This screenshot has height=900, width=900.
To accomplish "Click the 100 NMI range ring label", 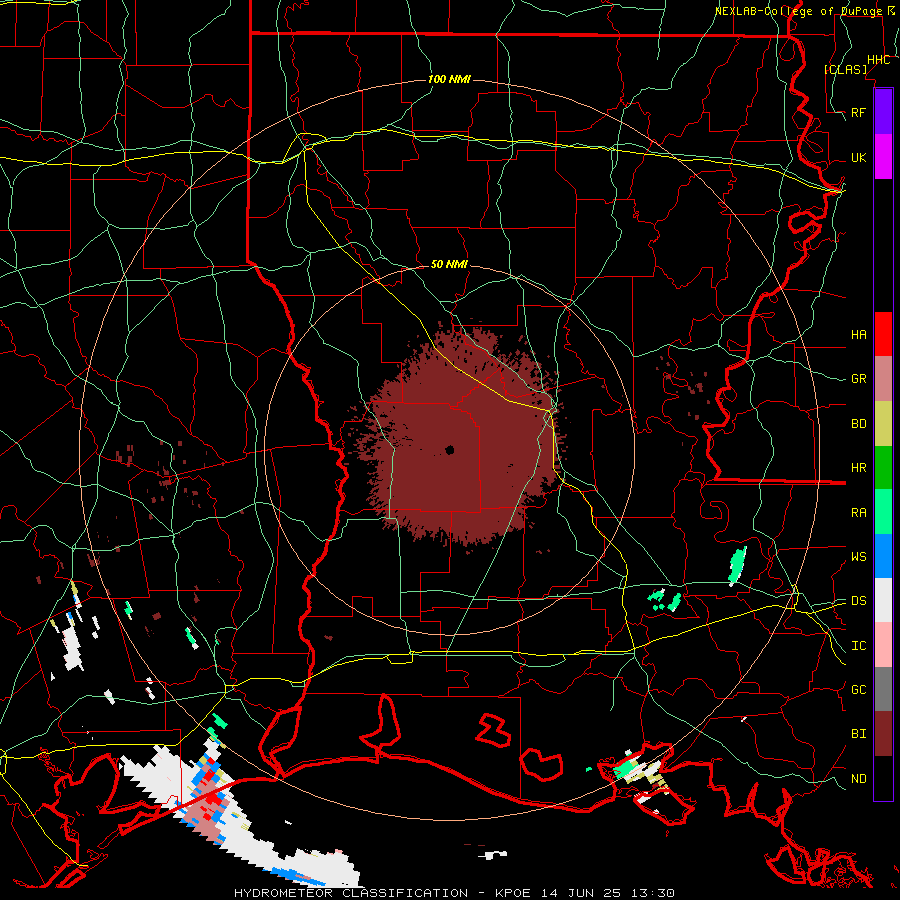I will coord(449,79).
